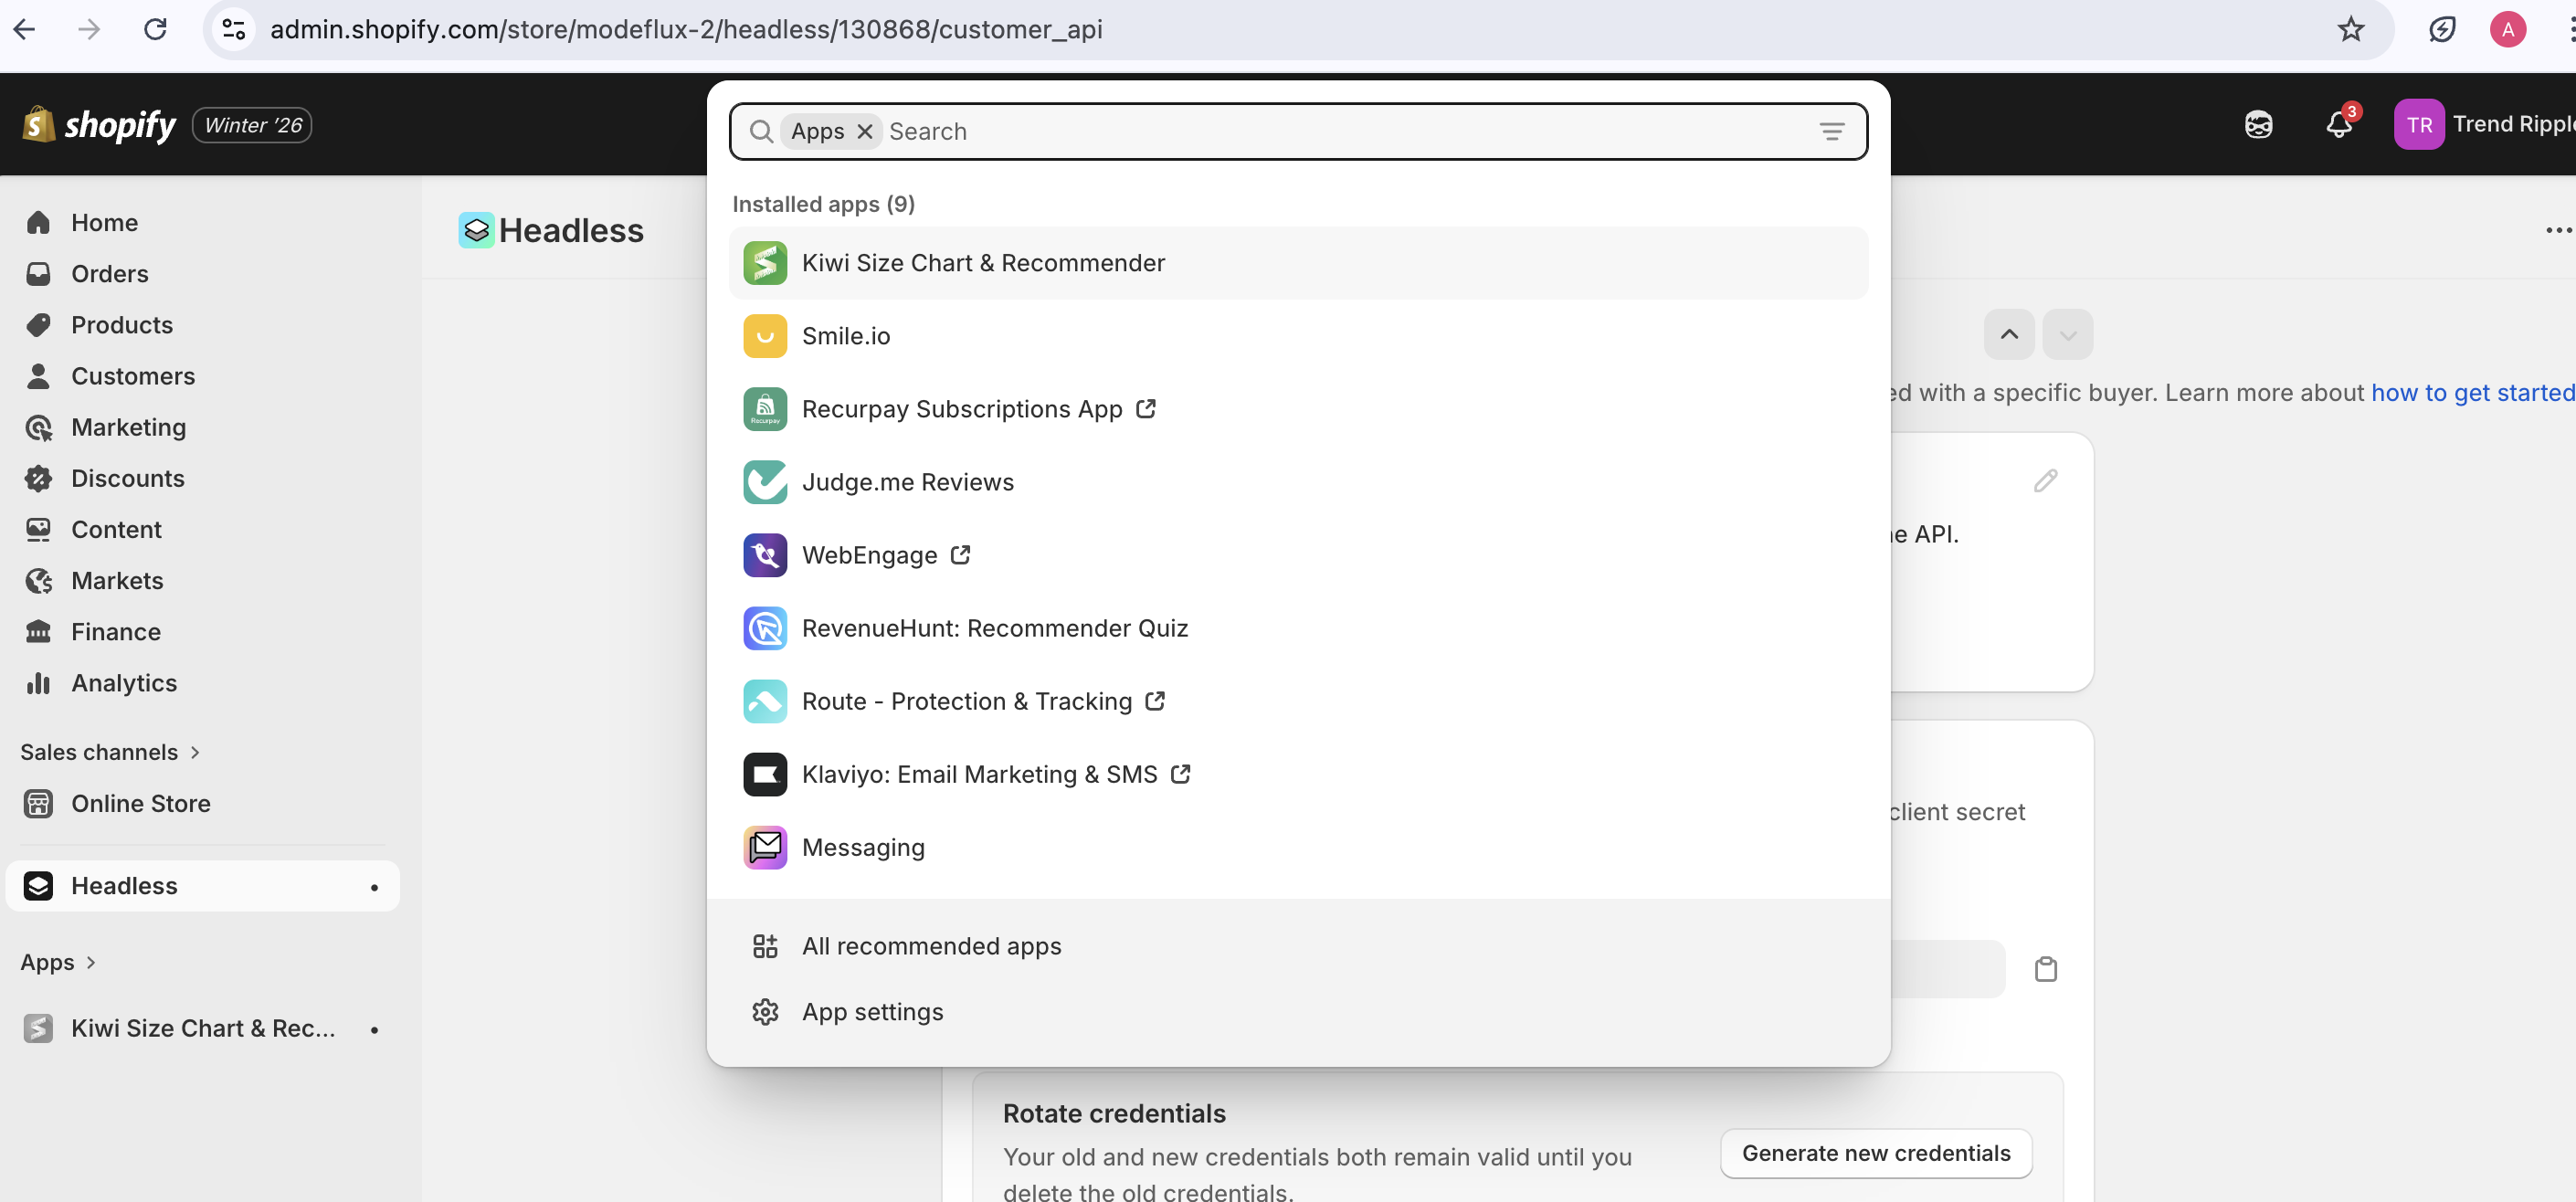Follow the how to get started link
Screen dimensions: 2576x1202
[2472, 393]
